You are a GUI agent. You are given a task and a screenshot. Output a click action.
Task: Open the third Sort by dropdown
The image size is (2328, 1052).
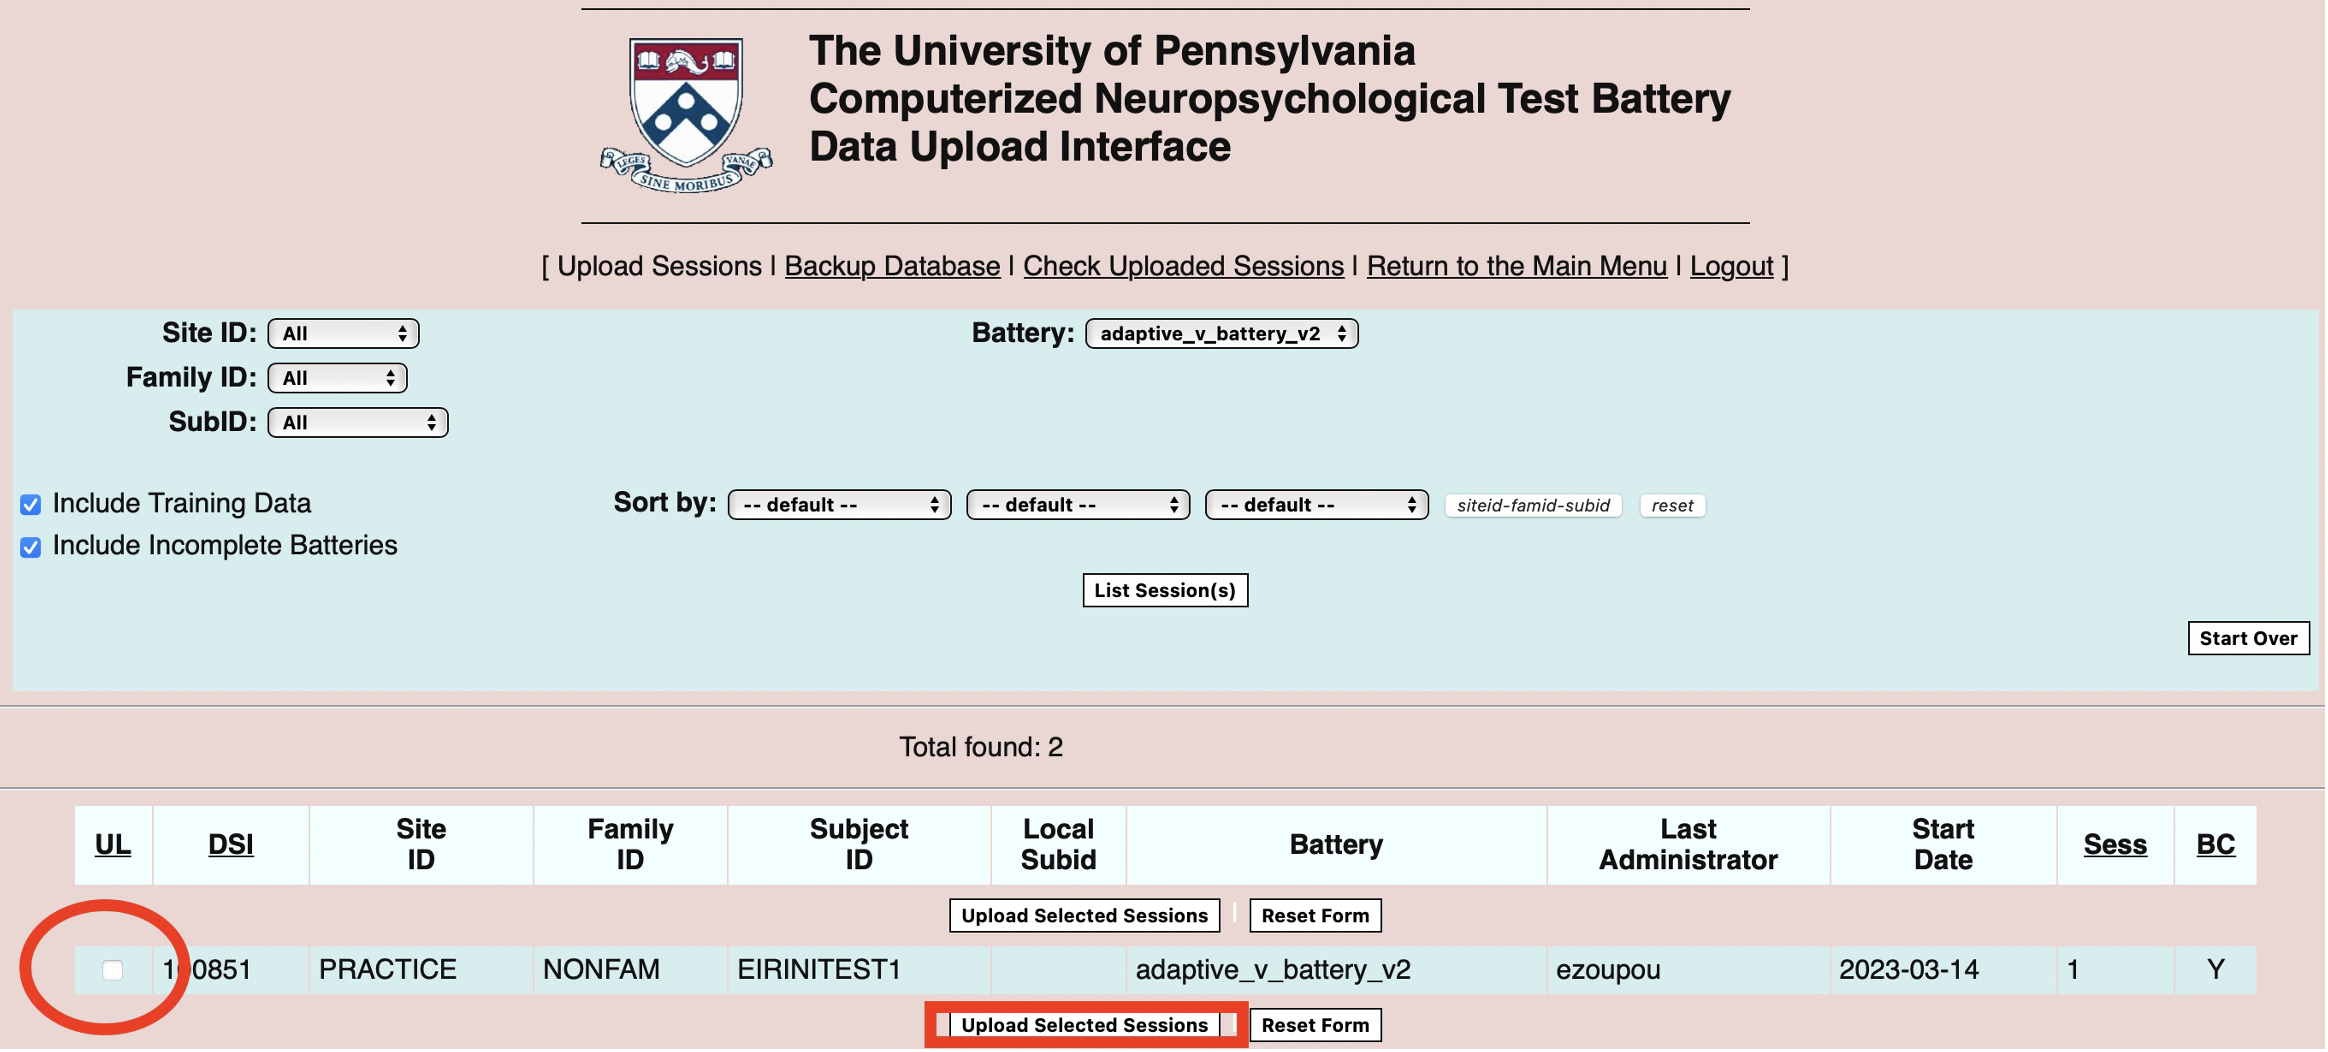[x=1316, y=505]
